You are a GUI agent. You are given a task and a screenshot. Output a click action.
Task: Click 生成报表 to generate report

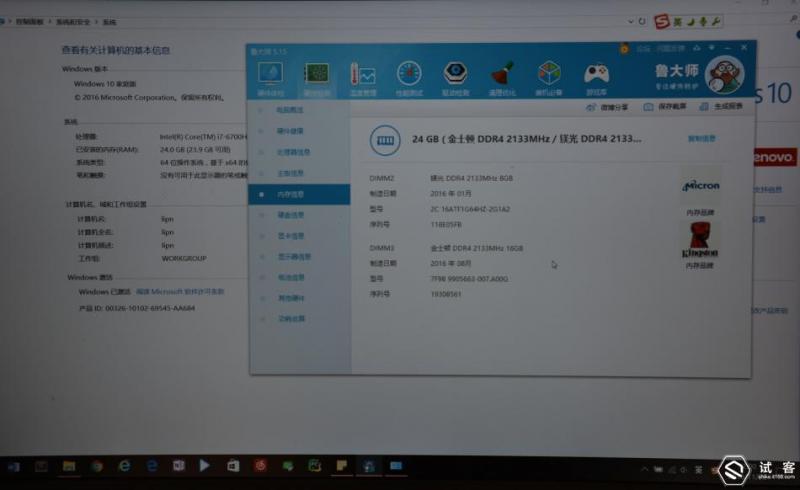[721, 106]
